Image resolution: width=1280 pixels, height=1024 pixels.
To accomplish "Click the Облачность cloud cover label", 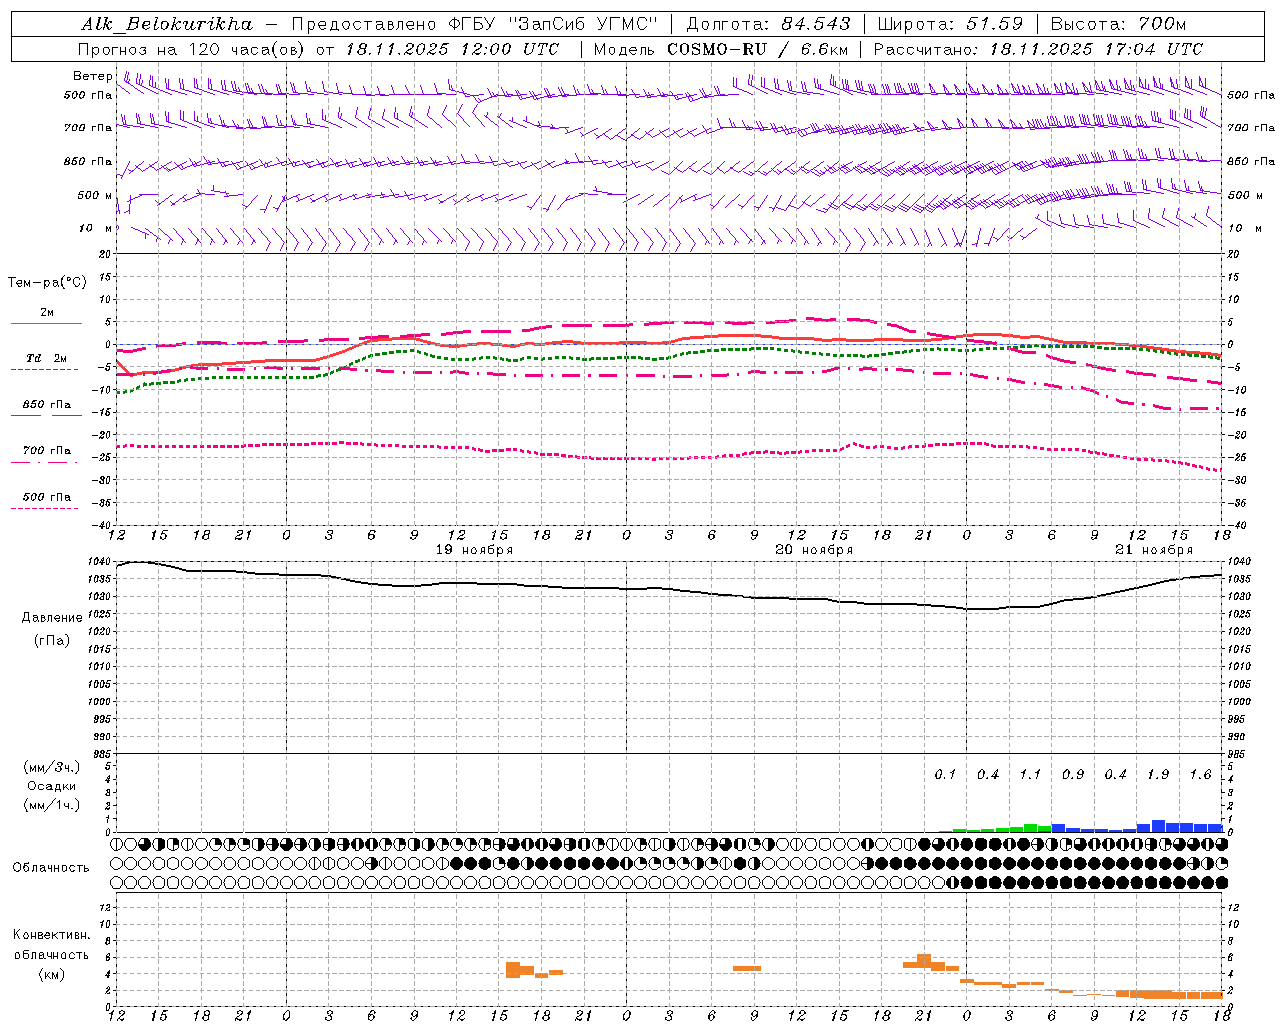I will 50,868.
